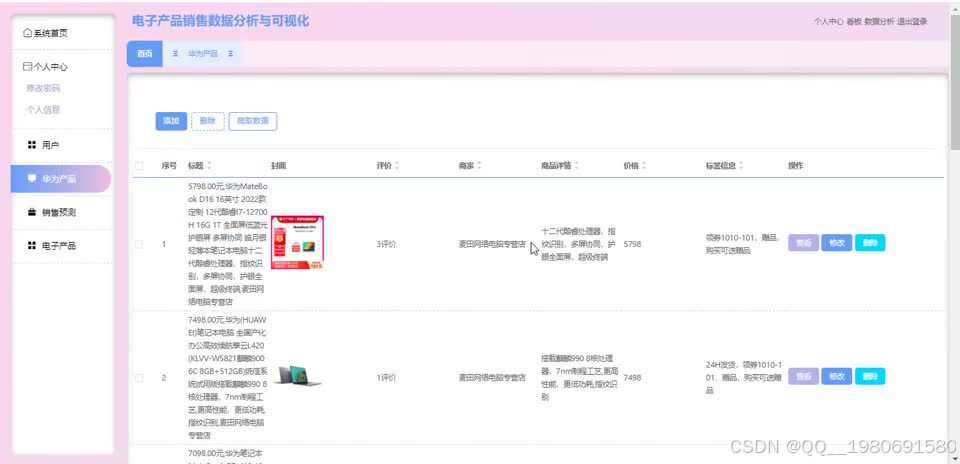Toggle the select-all checkbox in table header
The height and width of the screenshot is (464, 960).
click(139, 165)
